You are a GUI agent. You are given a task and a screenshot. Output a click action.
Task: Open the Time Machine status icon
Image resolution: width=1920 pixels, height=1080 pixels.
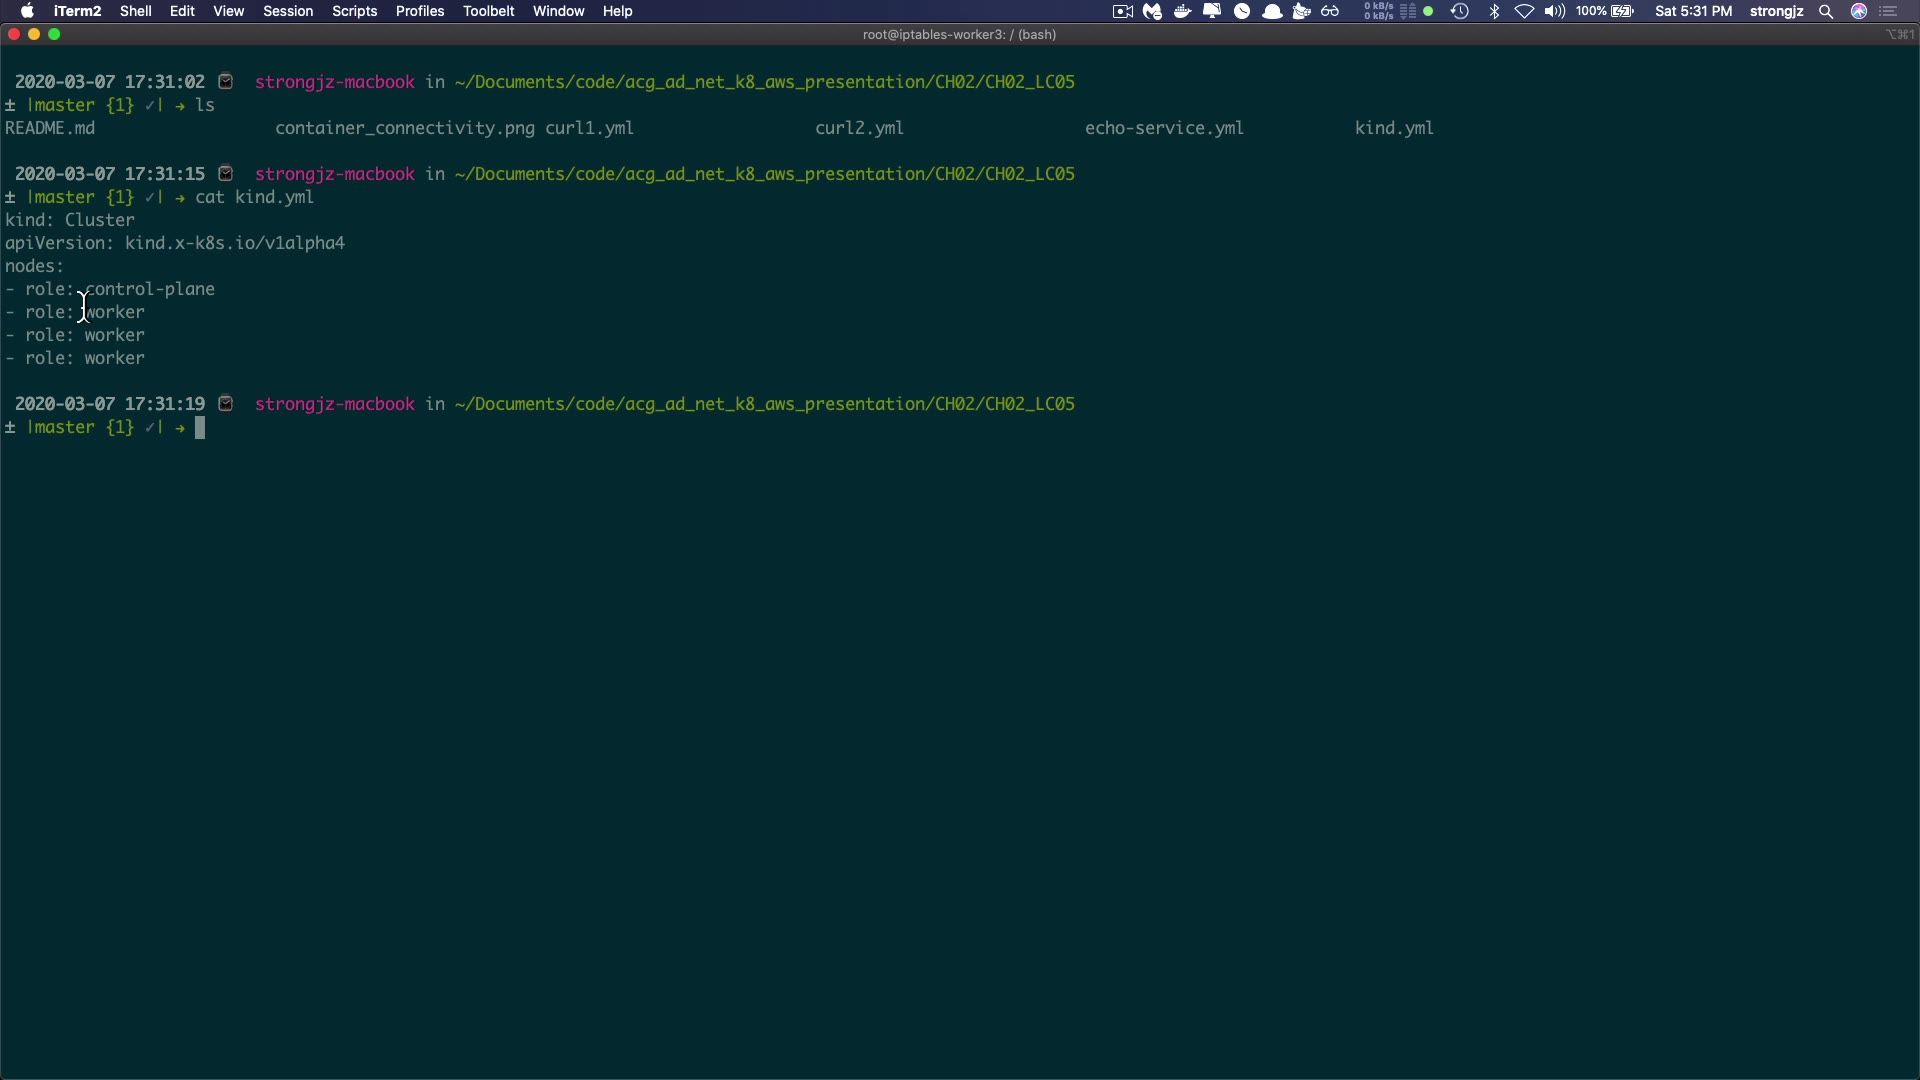pos(1460,11)
